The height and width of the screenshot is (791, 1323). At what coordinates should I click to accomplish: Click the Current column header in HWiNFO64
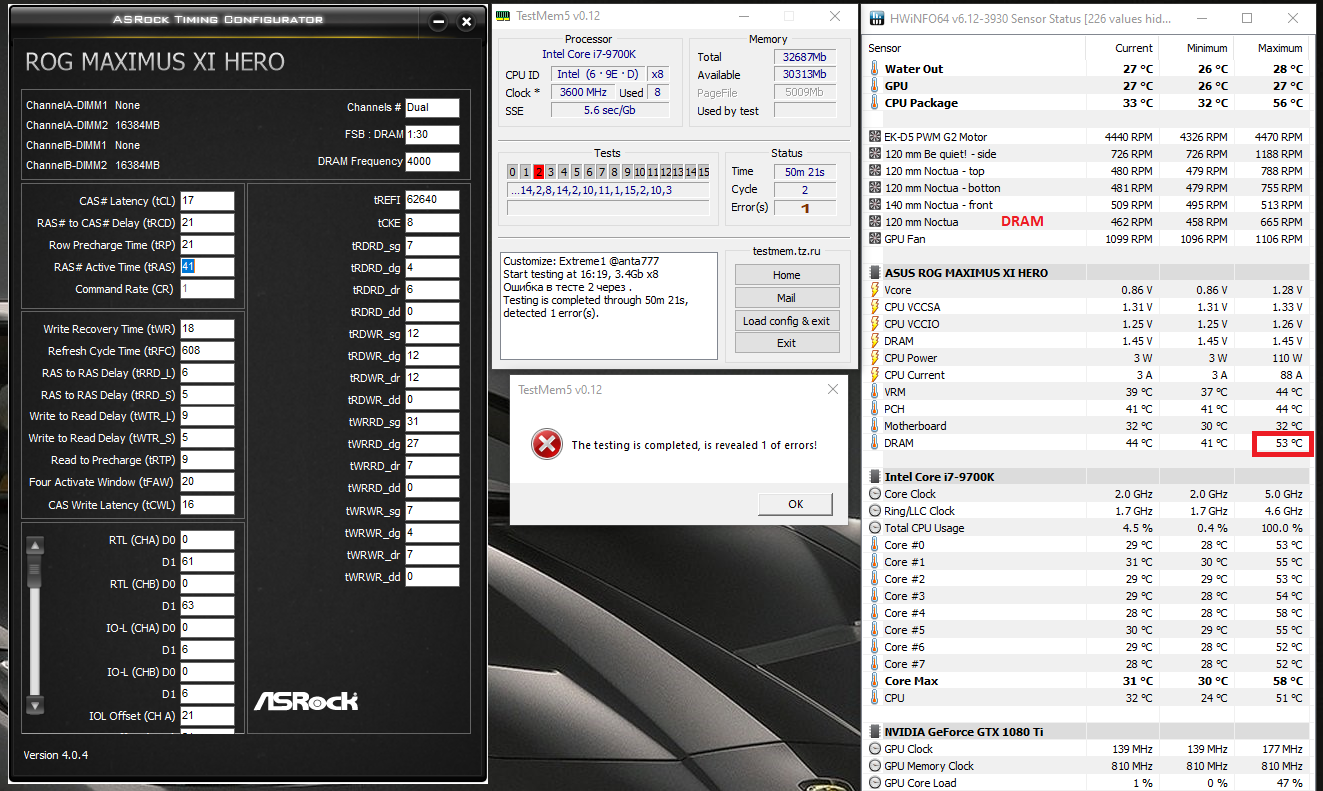(1134, 48)
